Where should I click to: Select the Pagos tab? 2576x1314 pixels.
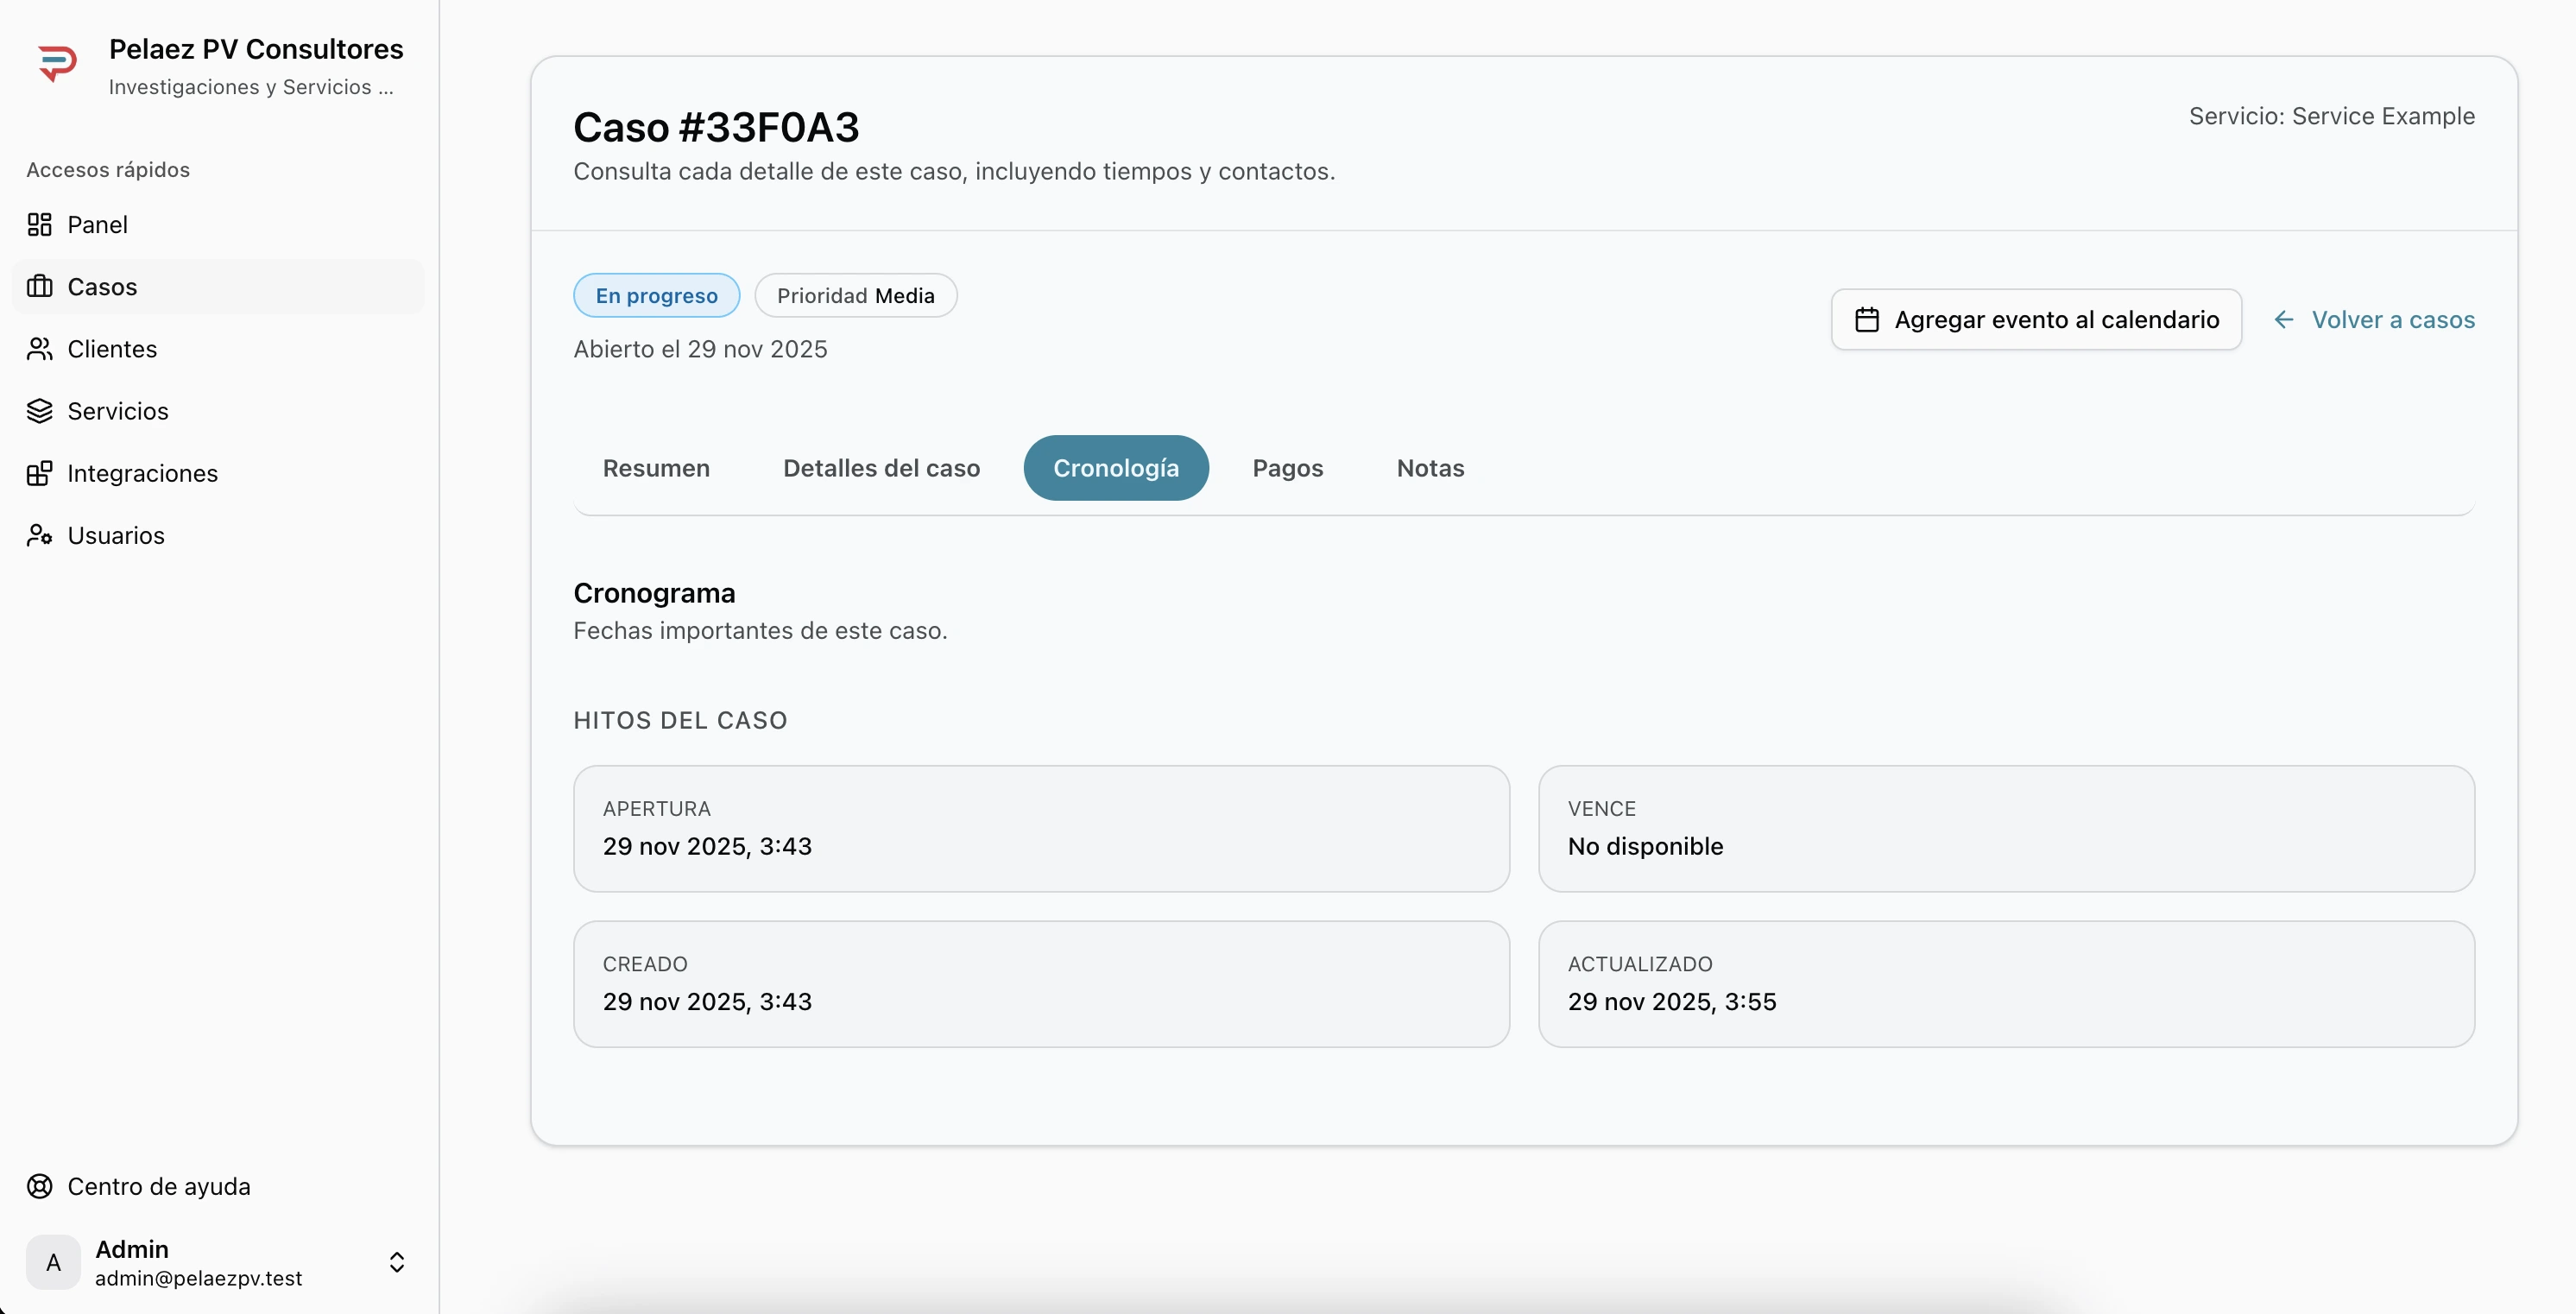[x=1287, y=468]
